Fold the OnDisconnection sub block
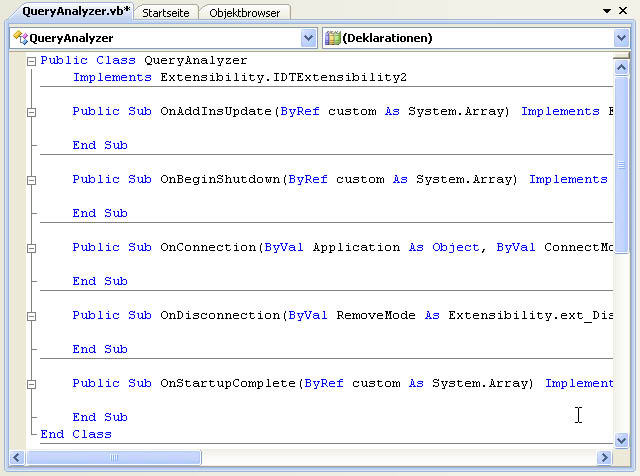The image size is (640, 476). (31, 316)
